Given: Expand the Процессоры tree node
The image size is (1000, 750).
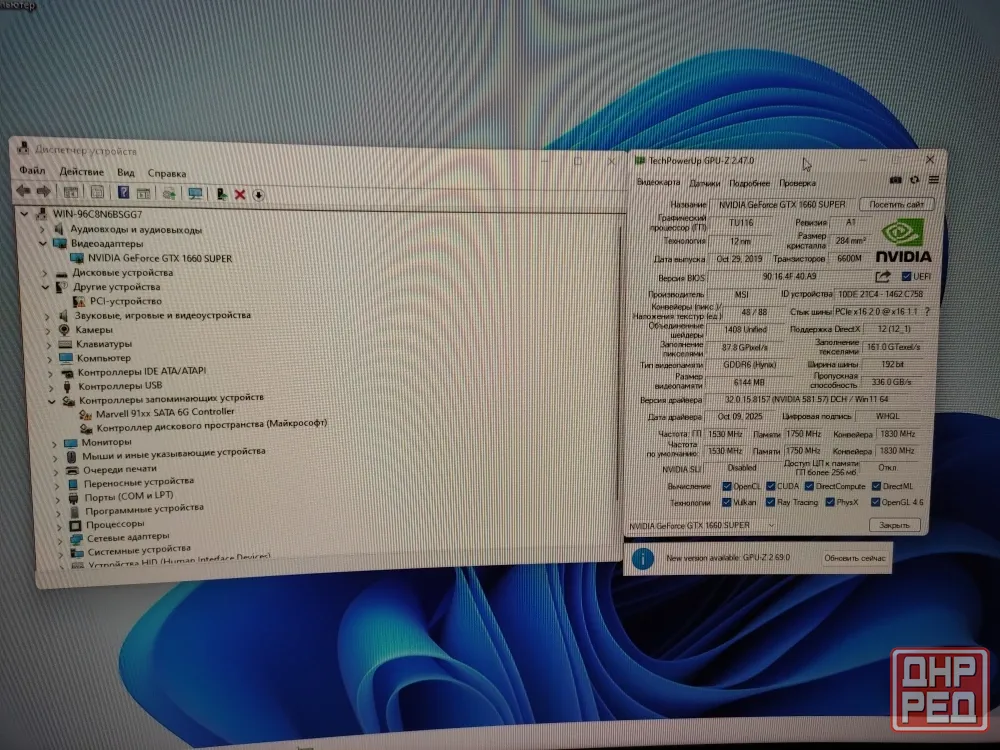Looking at the screenshot, I should click(x=59, y=526).
